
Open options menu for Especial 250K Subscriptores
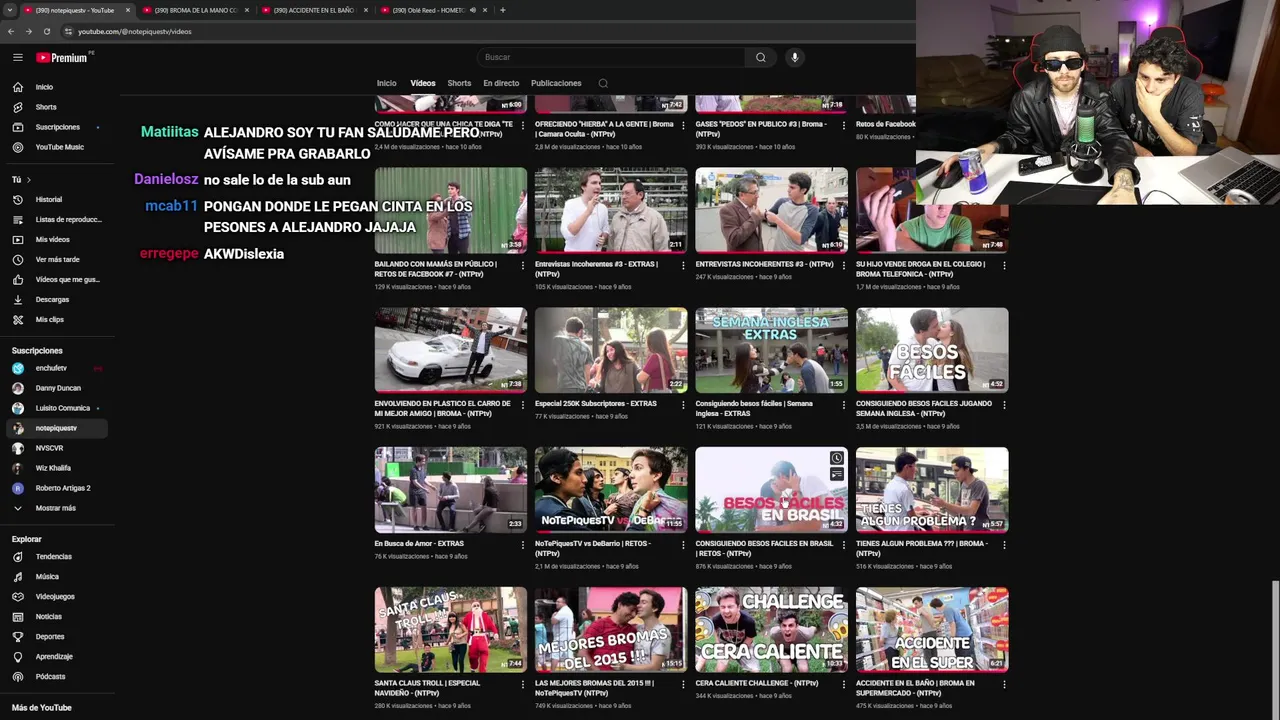point(683,405)
